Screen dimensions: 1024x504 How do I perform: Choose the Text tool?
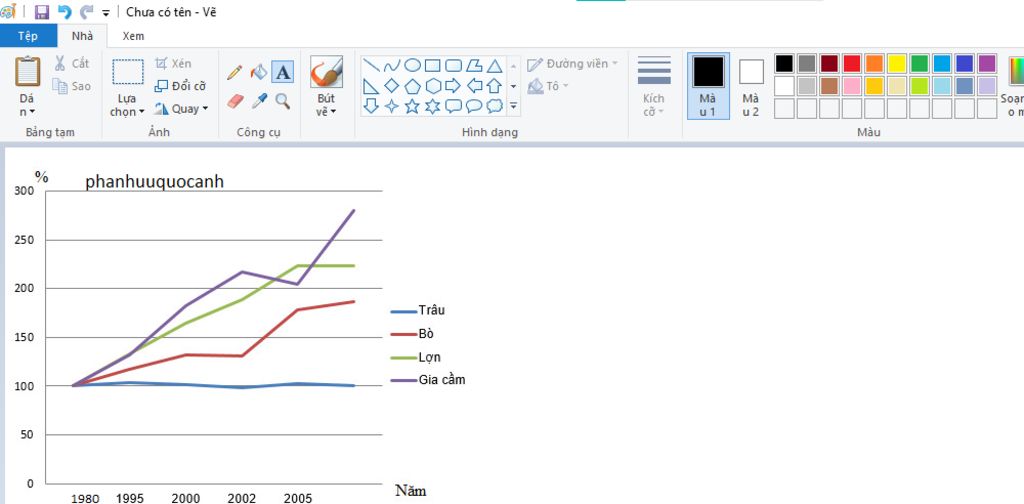click(283, 72)
